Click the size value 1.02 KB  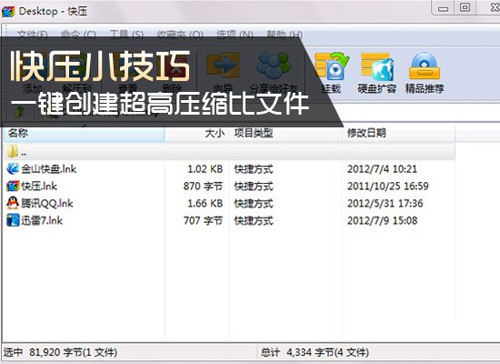205,169
